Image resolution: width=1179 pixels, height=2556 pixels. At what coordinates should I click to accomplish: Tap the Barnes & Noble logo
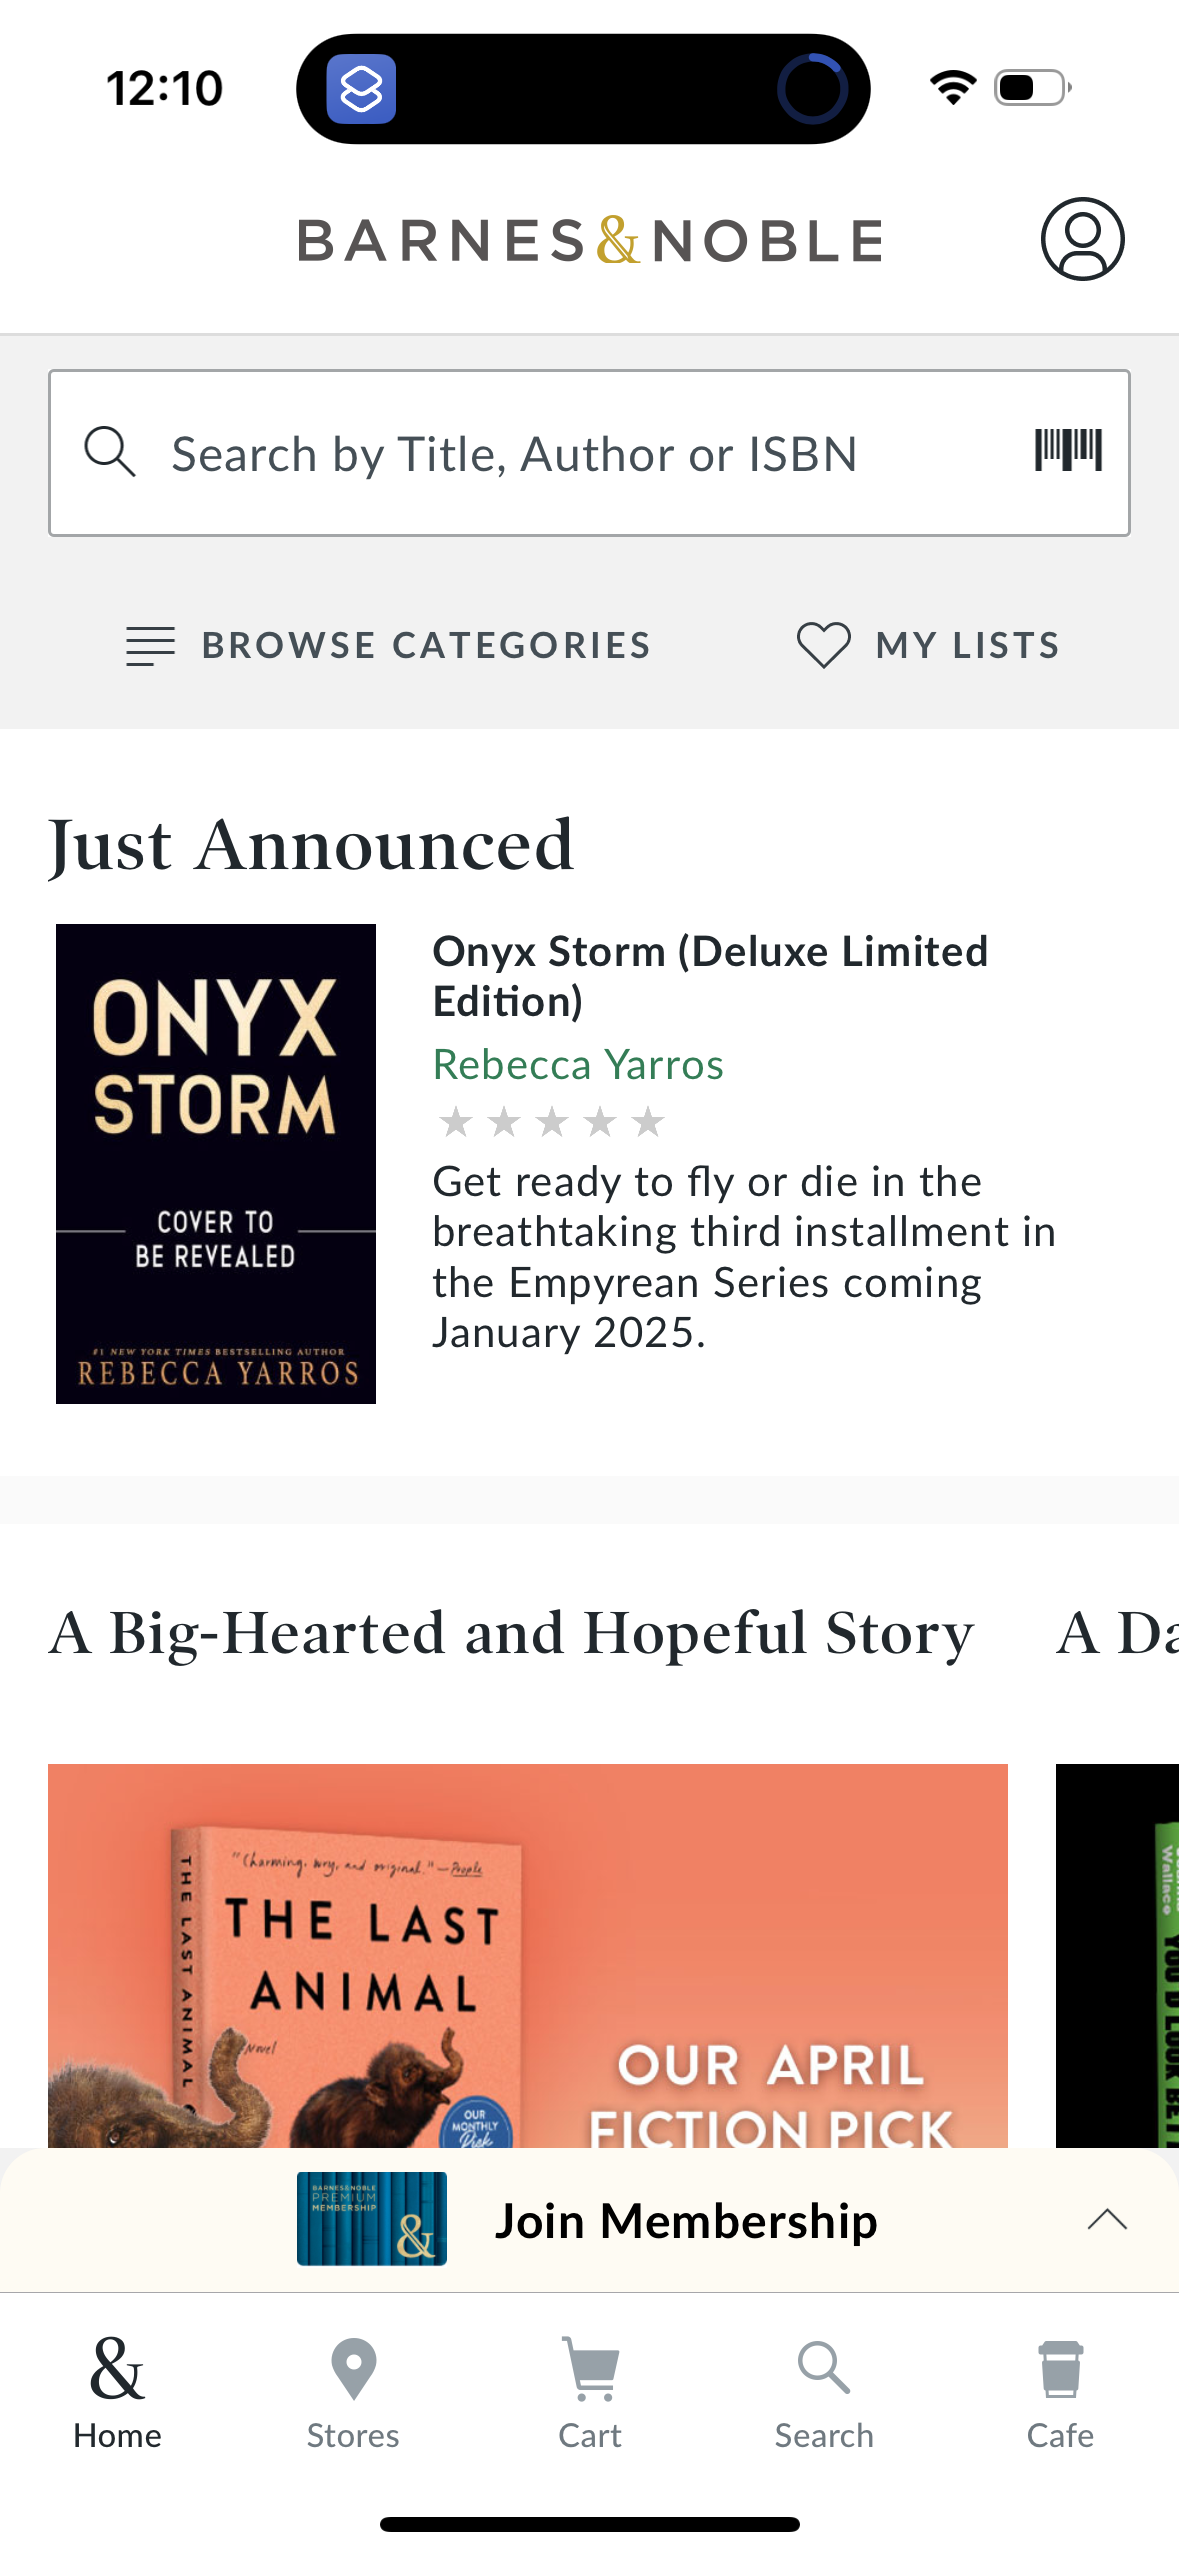[x=590, y=241]
